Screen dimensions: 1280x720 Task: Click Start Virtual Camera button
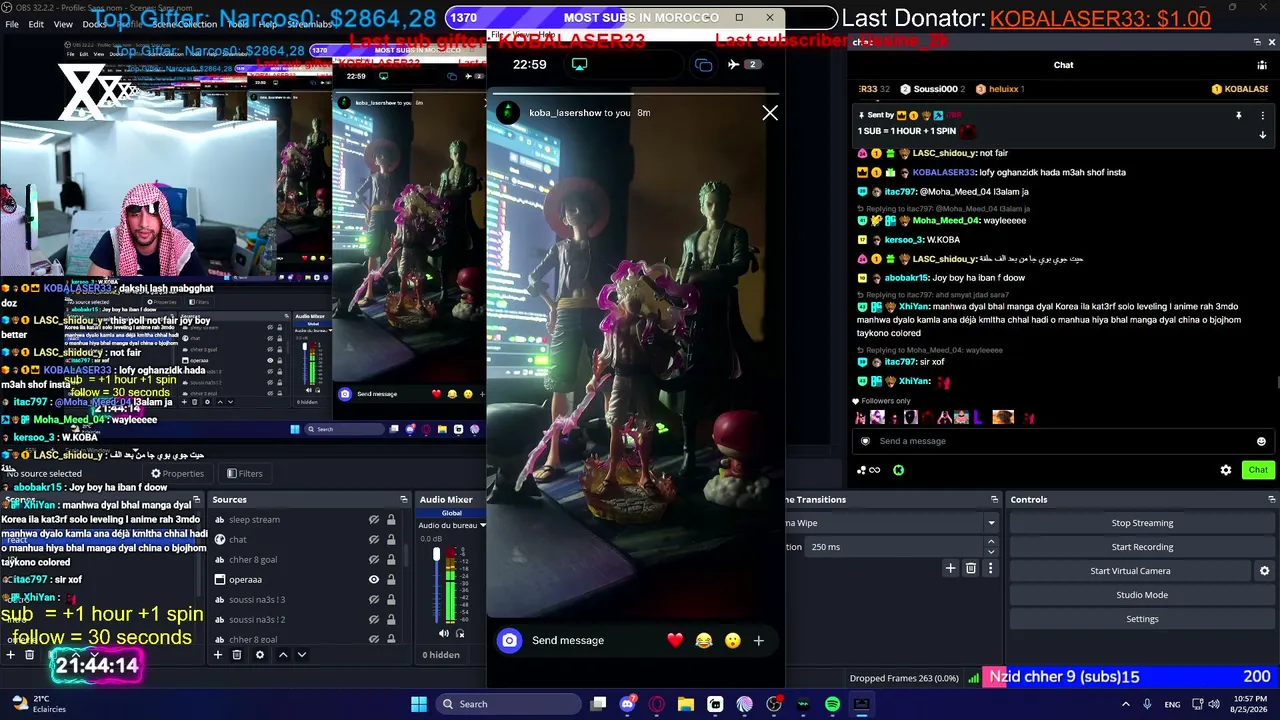(1130, 571)
